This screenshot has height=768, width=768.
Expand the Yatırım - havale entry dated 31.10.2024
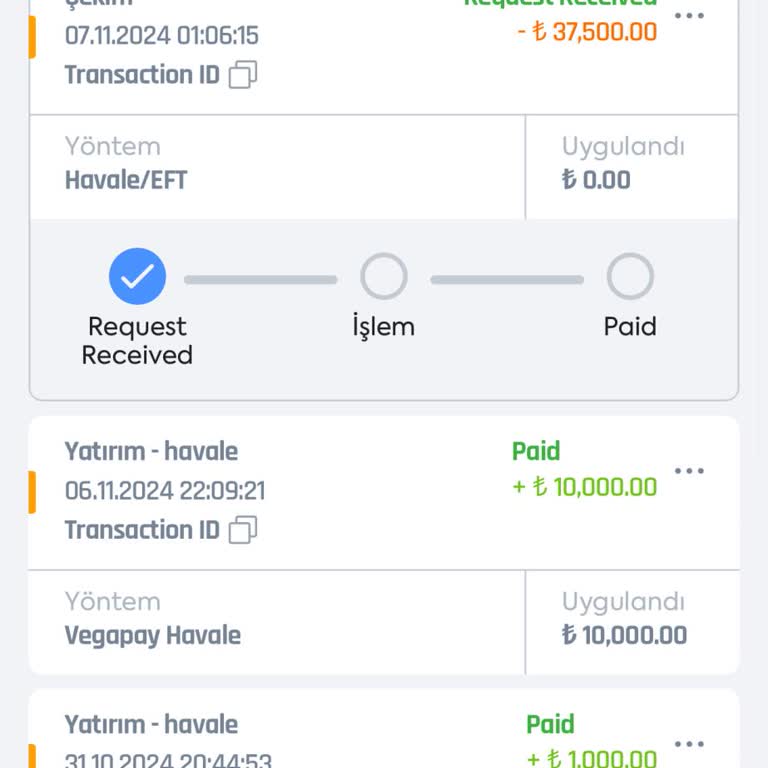click(151, 725)
